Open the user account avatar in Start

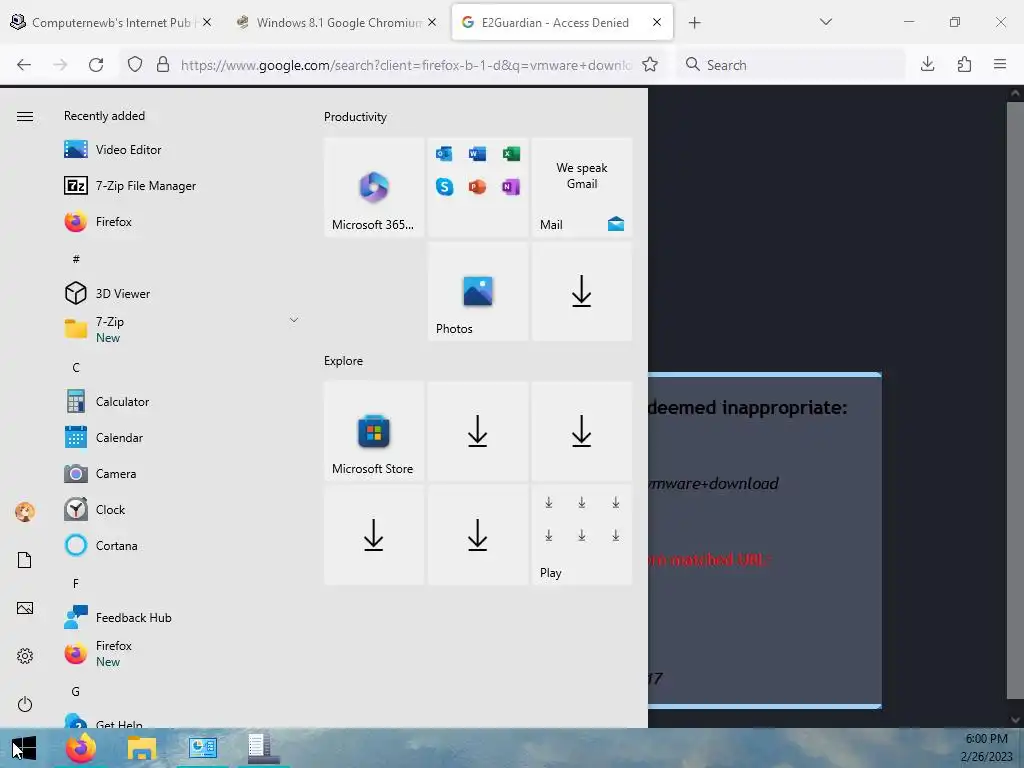[x=25, y=511]
